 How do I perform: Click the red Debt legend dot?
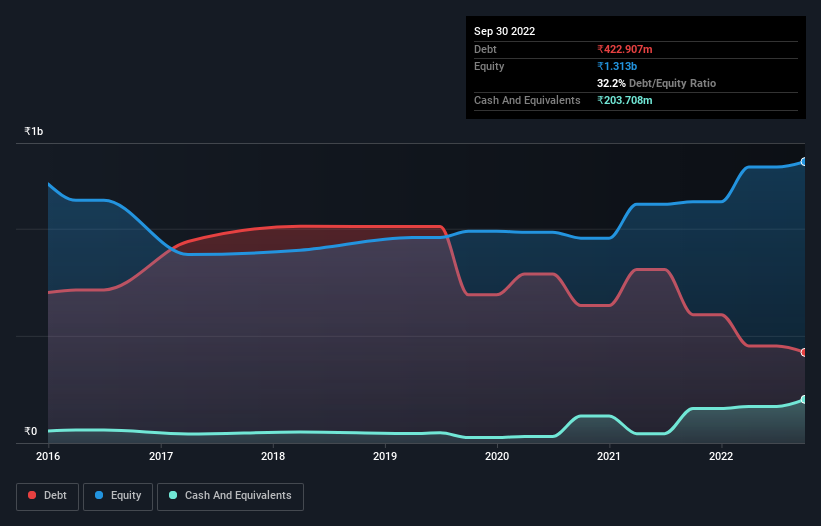(32, 495)
